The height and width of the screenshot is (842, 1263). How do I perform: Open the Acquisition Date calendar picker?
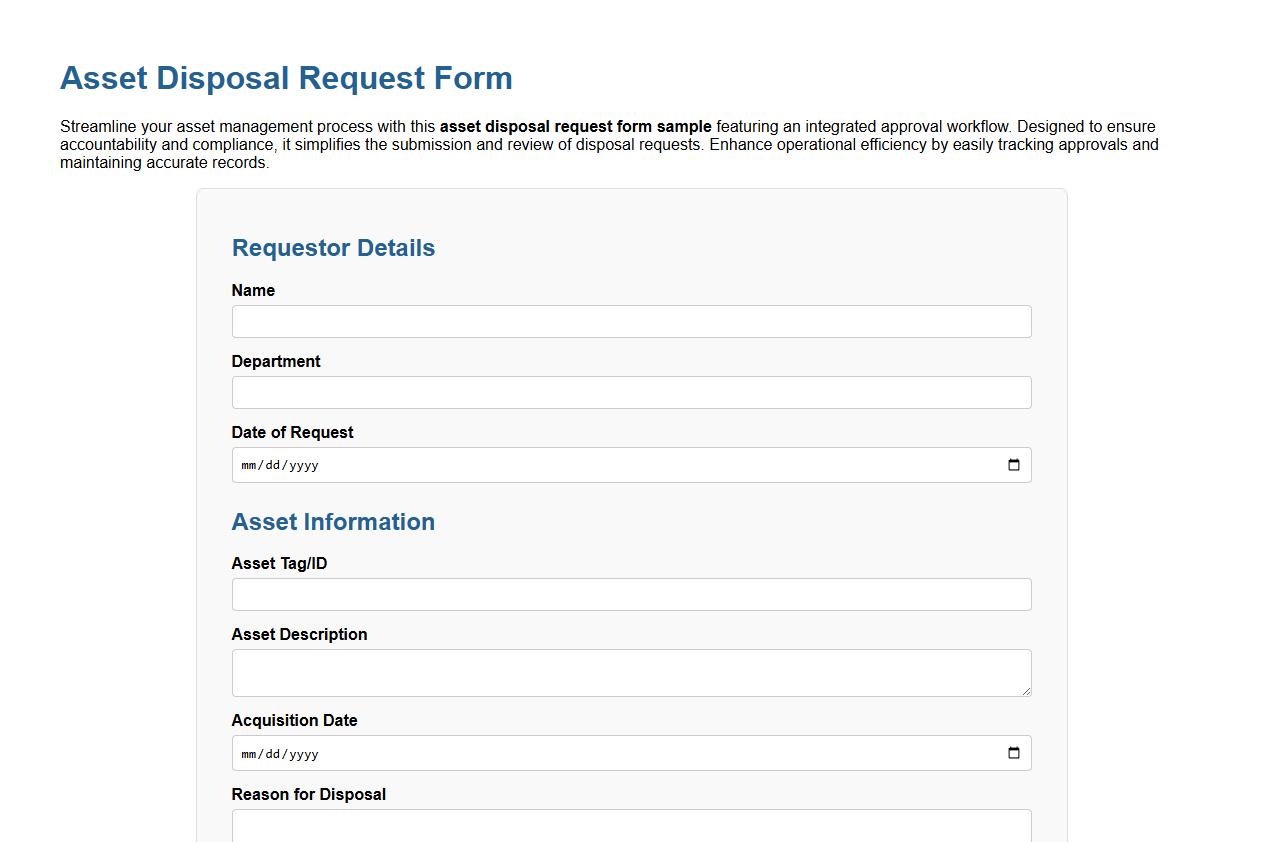click(x=1014, y=753)
